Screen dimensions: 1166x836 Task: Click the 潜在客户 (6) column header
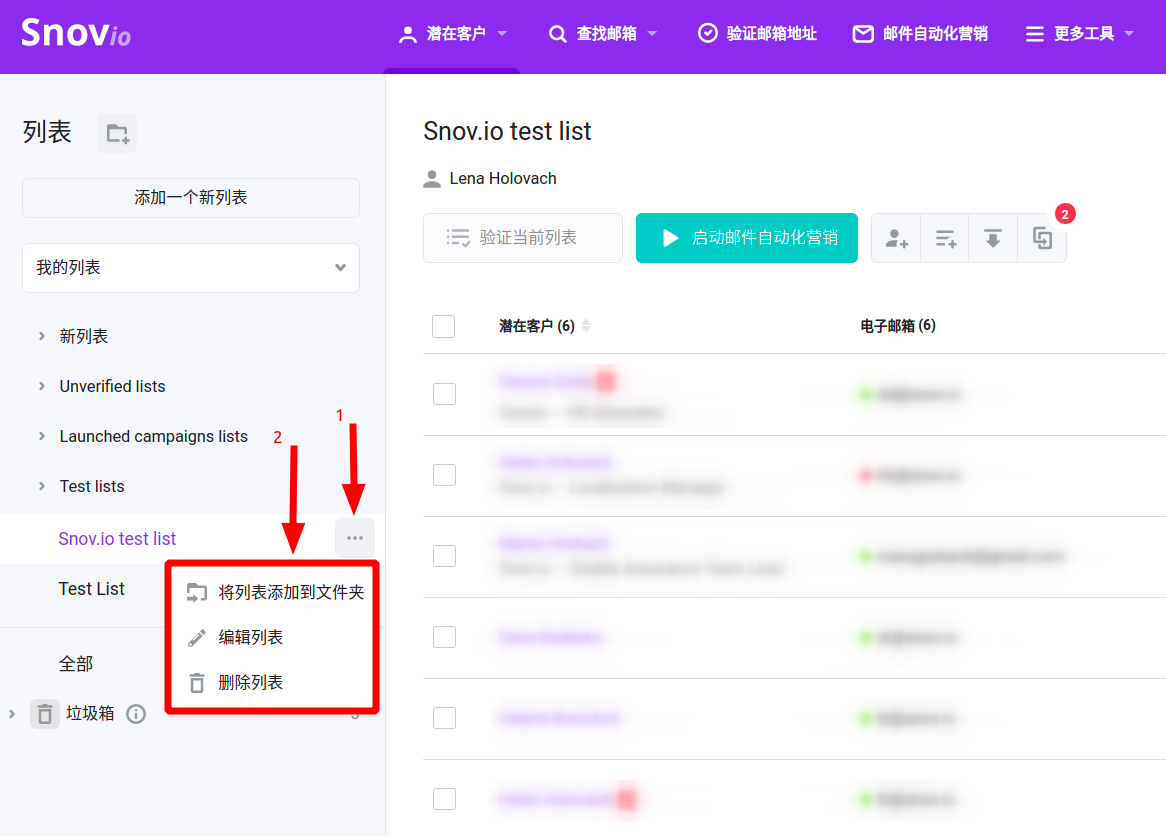tap(536, 326)
